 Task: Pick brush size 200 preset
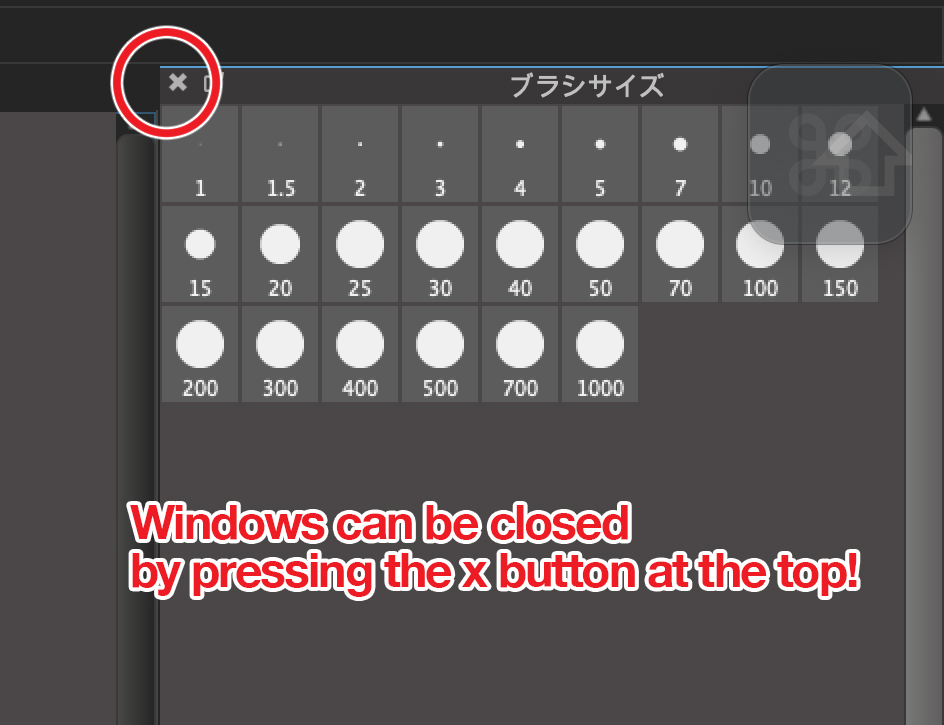pos(200,354)
